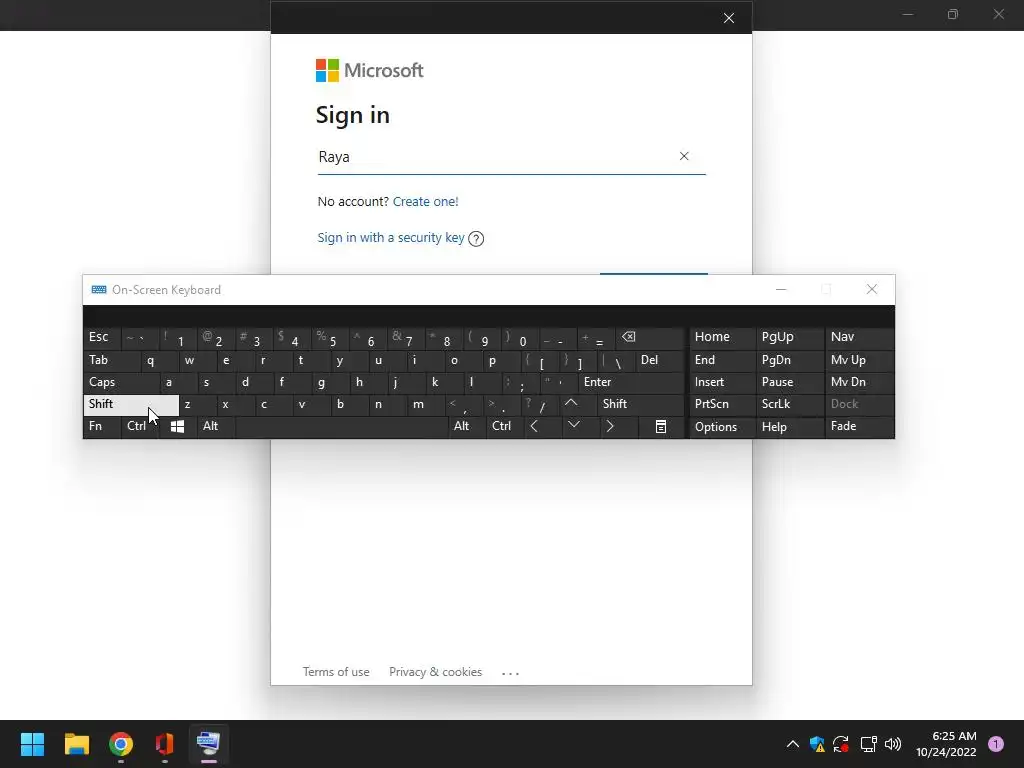Click the PrtScn key
The height and width of the screenshot is (768, 1024).
[x=722, y=404]
